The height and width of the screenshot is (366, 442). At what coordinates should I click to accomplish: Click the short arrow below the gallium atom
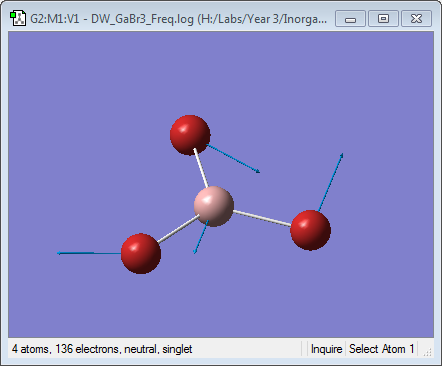(x=201, y=237)
